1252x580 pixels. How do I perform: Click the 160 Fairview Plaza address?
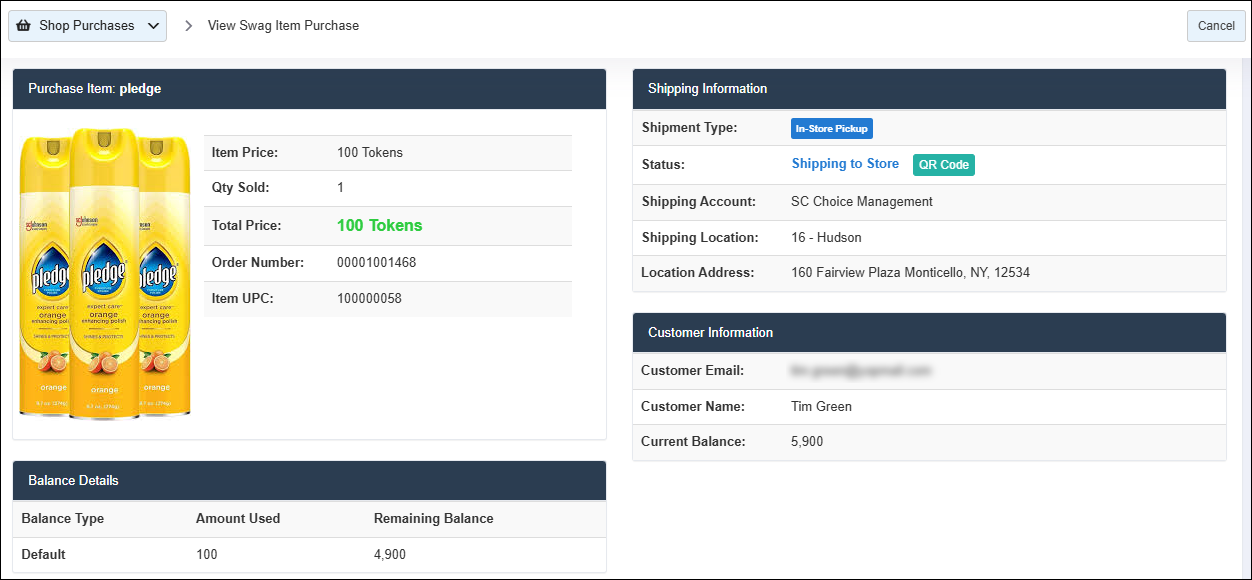[x=910, y=273]
